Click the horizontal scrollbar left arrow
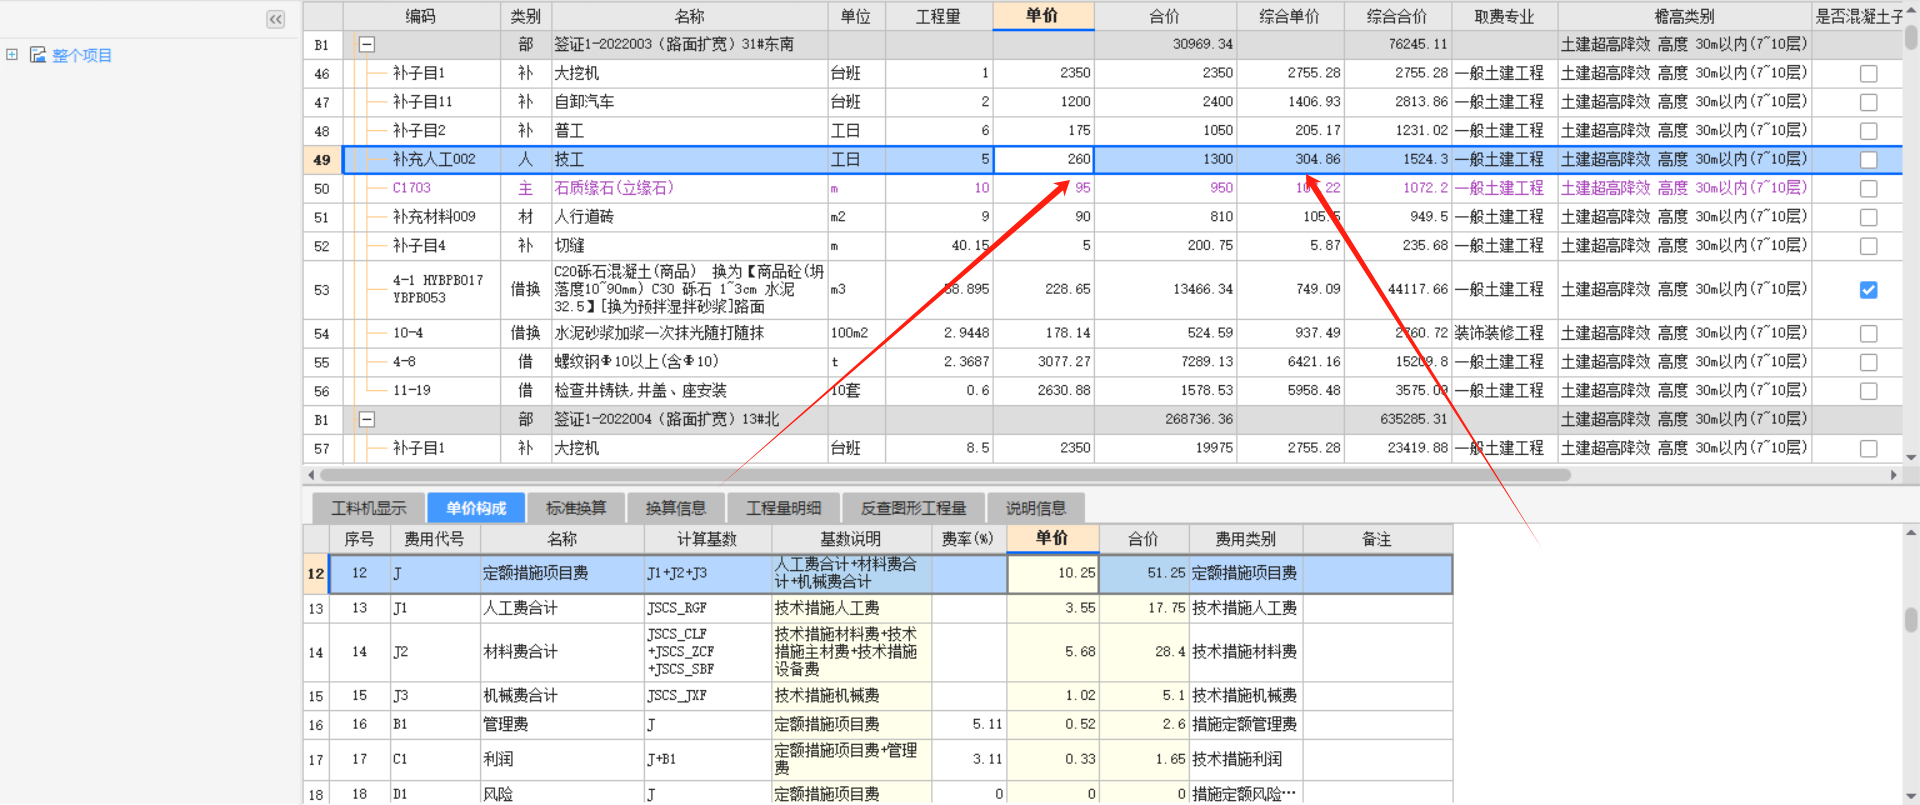Image resolution: width=1920 pixels, height=805 pixels. pos(311,475)
